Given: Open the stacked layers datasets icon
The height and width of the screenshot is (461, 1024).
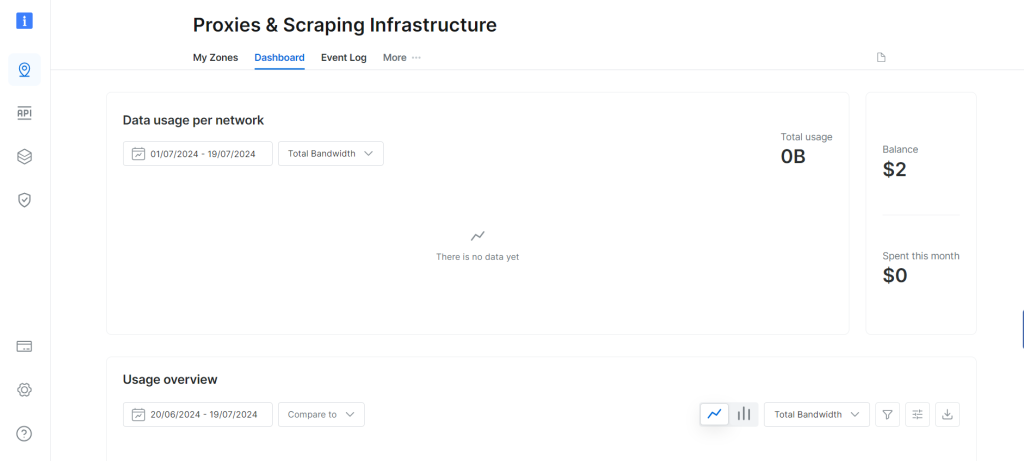Looking at the screenshot, I should pos(25,156).
